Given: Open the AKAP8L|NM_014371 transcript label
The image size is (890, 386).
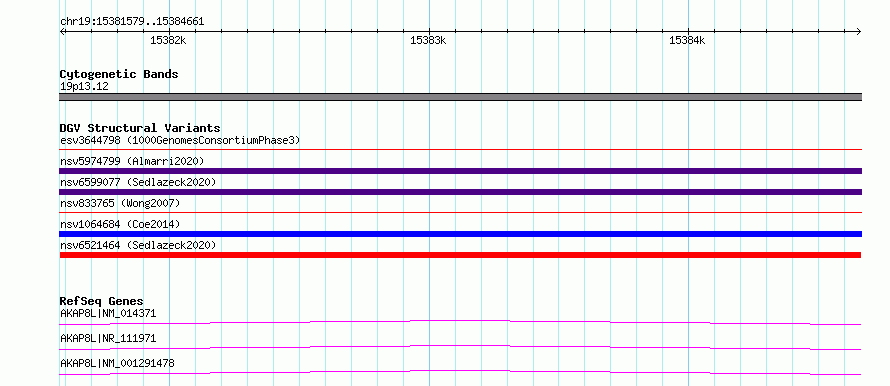Looking at the screenshot, I should pos(108,313).
